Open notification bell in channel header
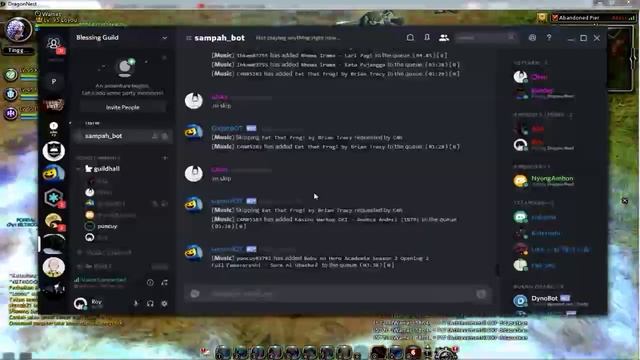The height and width of the screenshot is (360, 640). [410, 38]
